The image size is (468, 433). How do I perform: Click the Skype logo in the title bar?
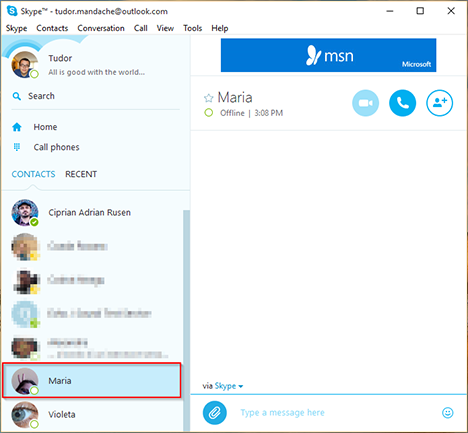[12, 11]
